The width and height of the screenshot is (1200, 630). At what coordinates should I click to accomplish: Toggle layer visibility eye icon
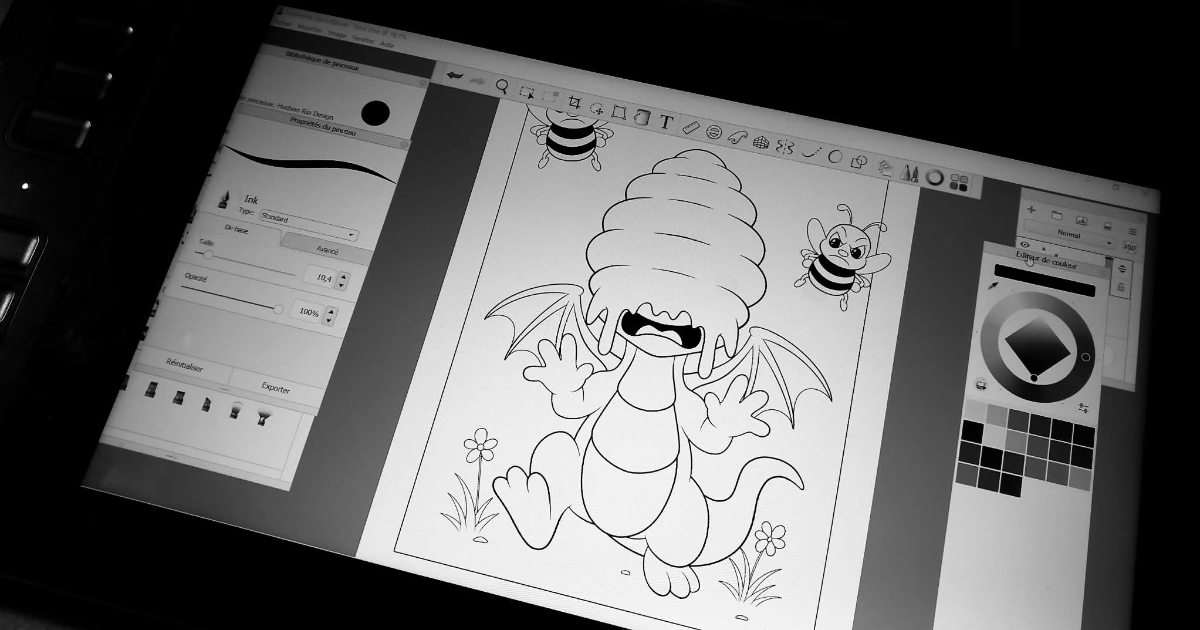coord(1026,244)
